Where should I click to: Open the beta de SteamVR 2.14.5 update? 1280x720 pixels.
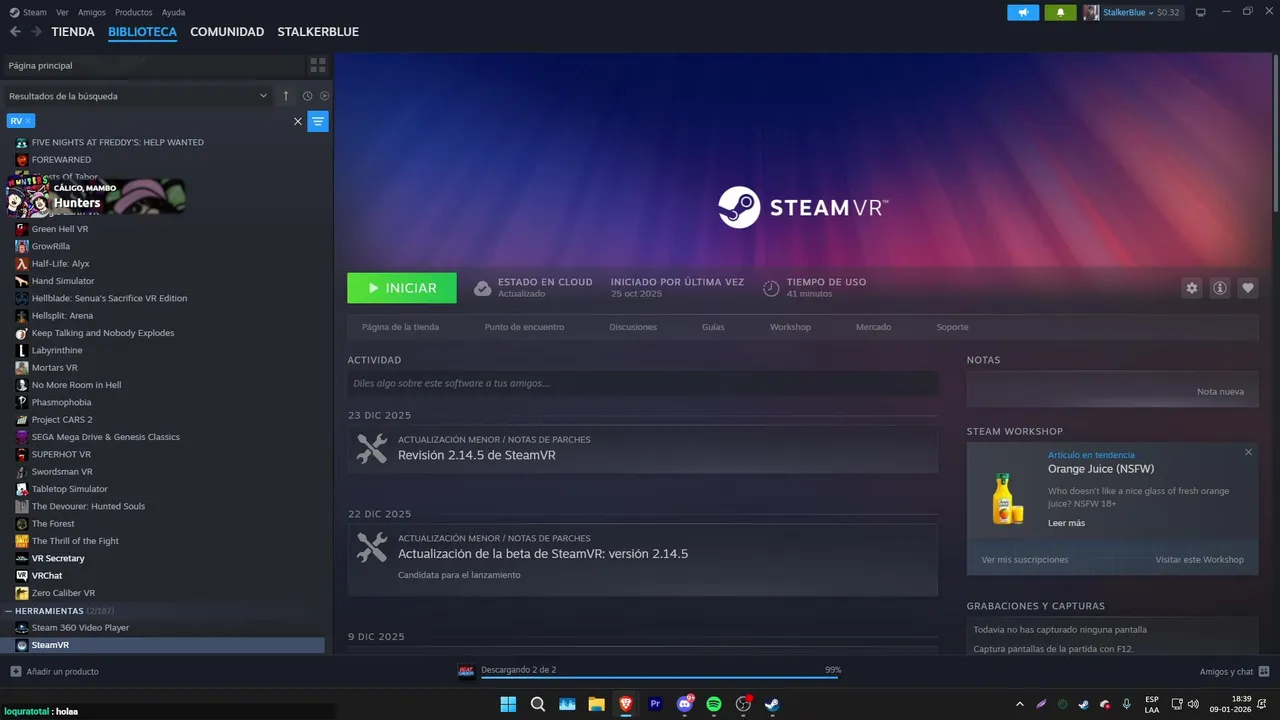coord(643,559)
